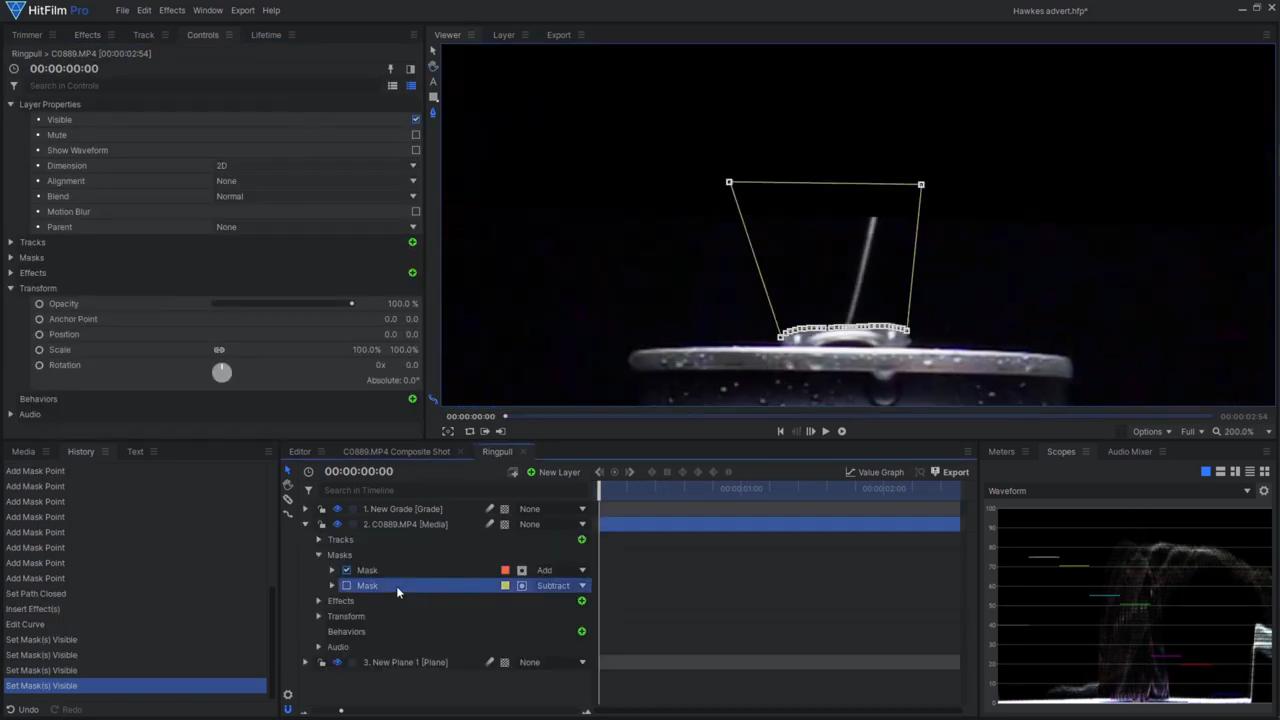The height and width of the screenshot is (720, 1280).
Task: Hide the New Grade layer eye
Action: (337, 509)
